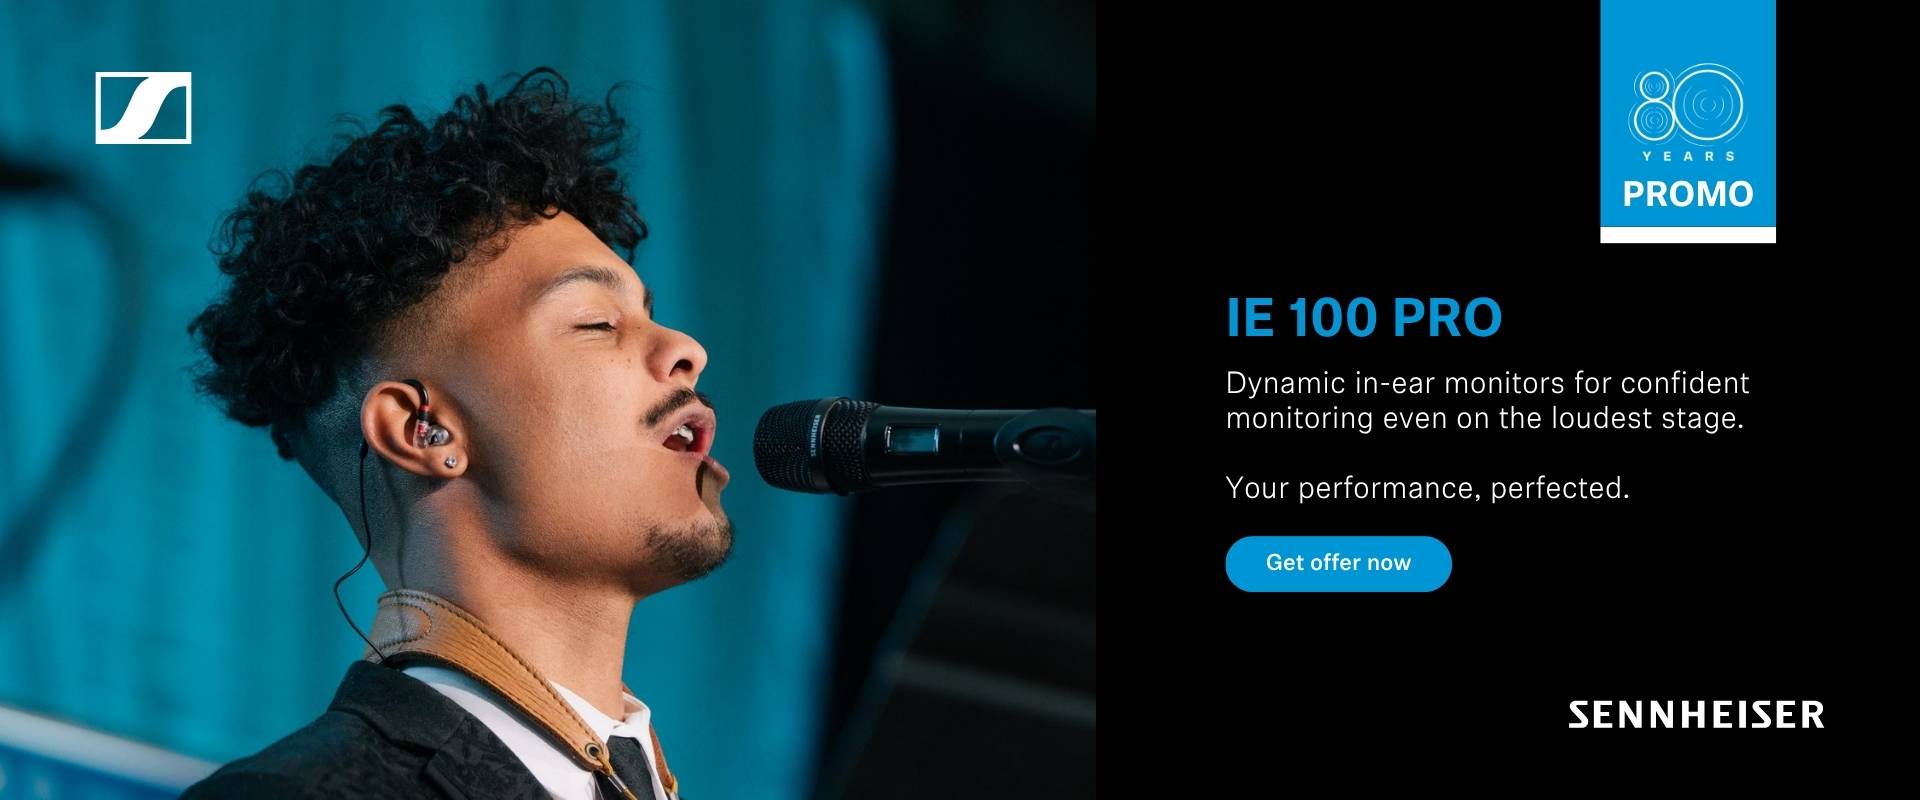1920x800 pixels.
Task: Open the Get offer now button
Action: (1338, 563)
